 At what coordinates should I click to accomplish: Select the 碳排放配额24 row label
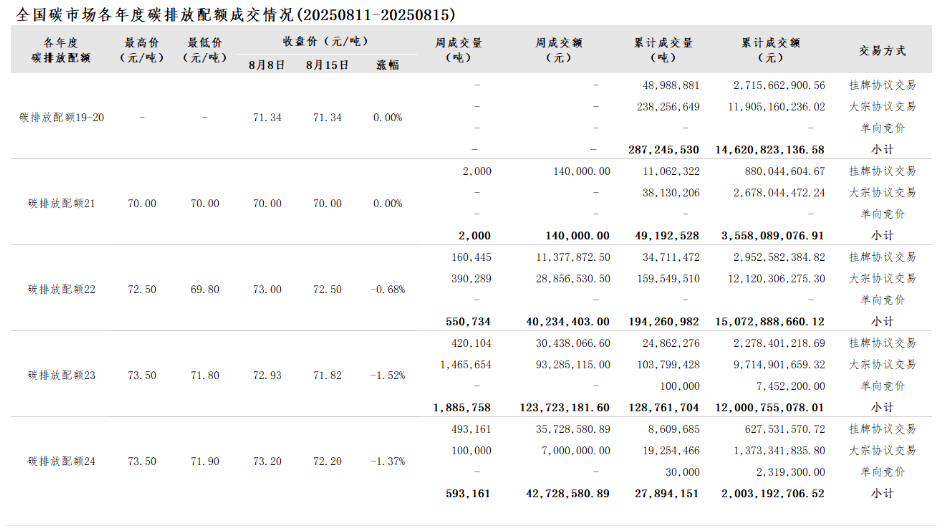(62, 461)
